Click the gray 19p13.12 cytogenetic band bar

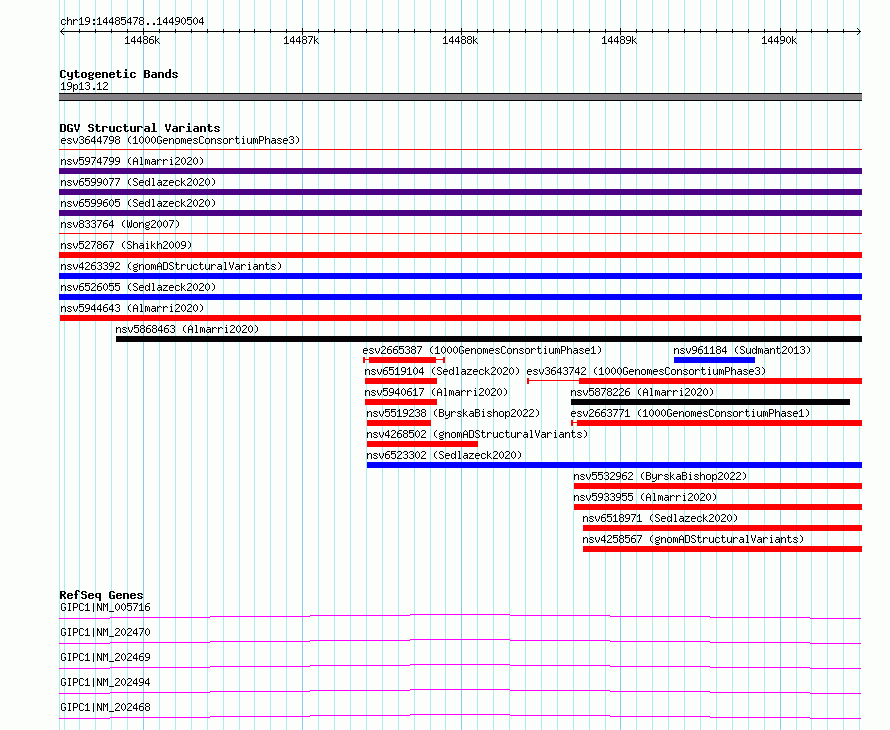[x=460, y=97]
